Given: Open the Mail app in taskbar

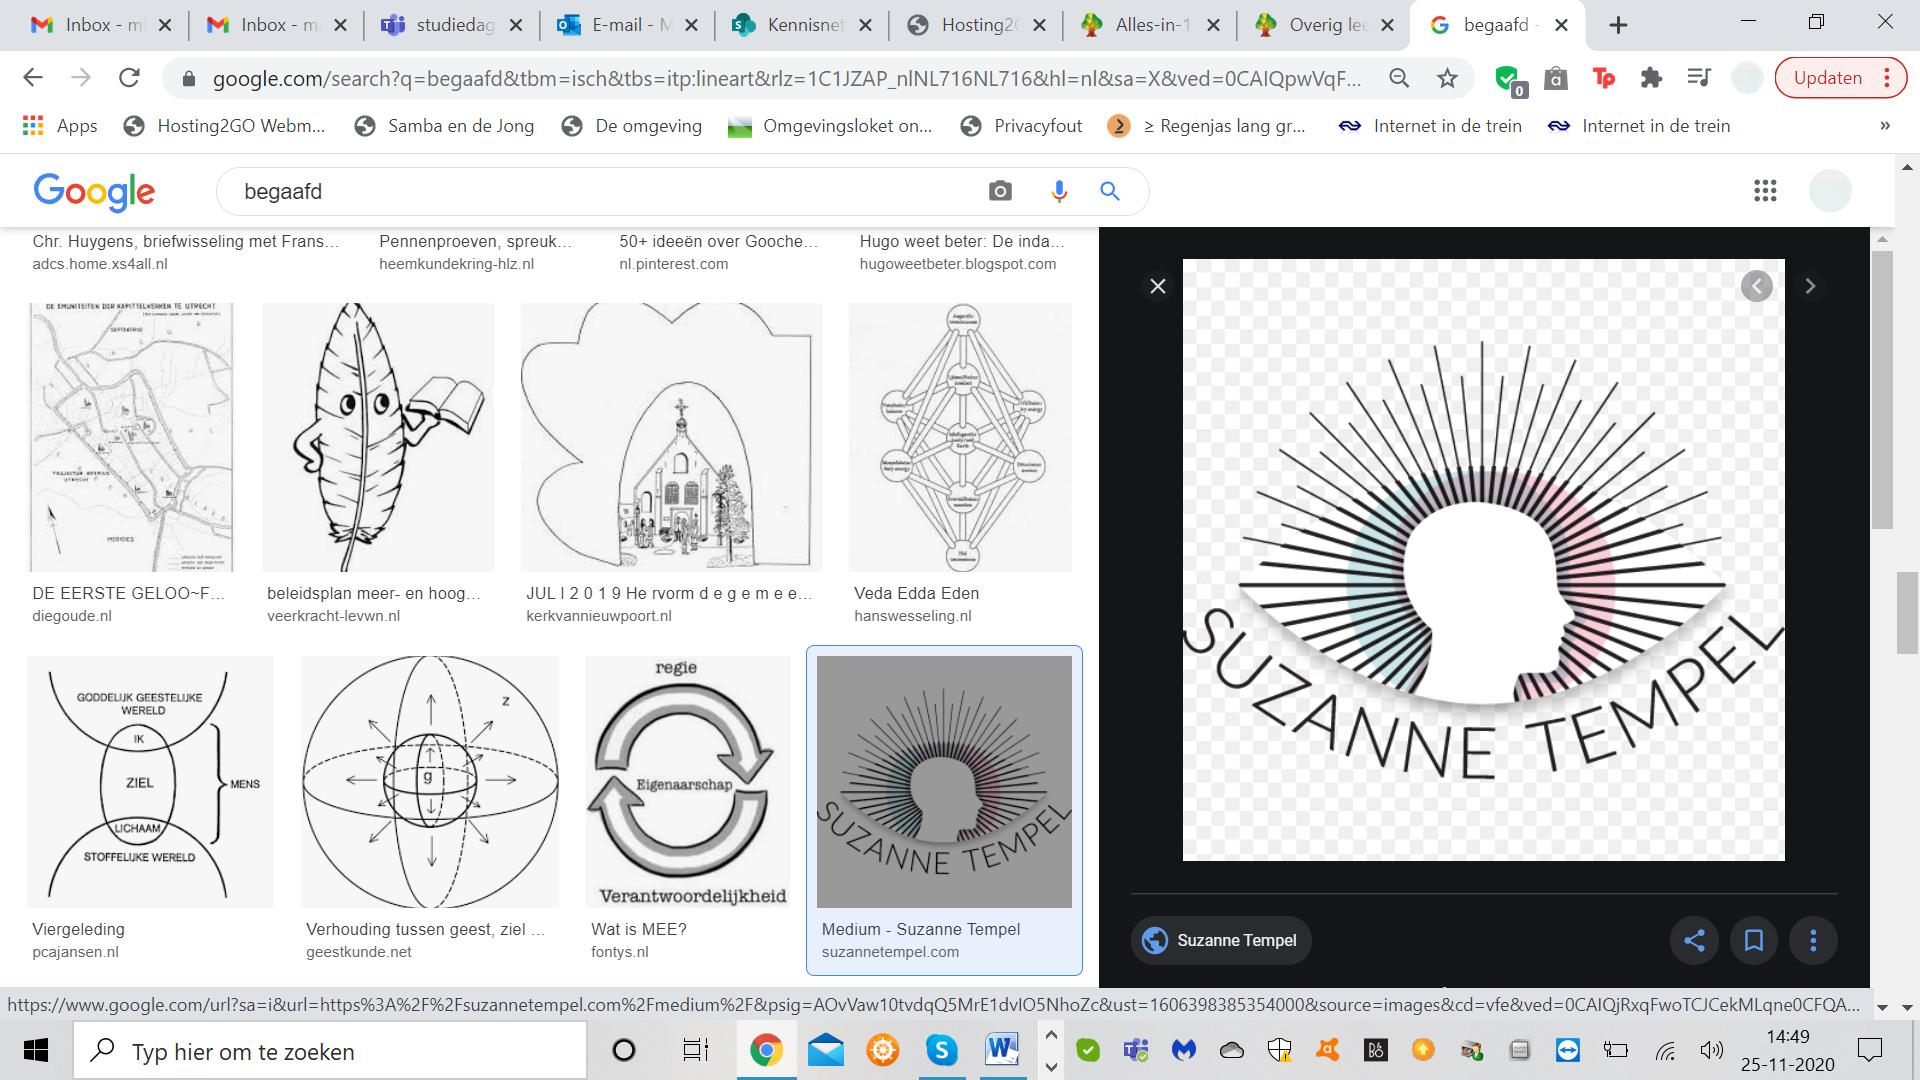Looking at the screenshot, I should click(825, 1051).
